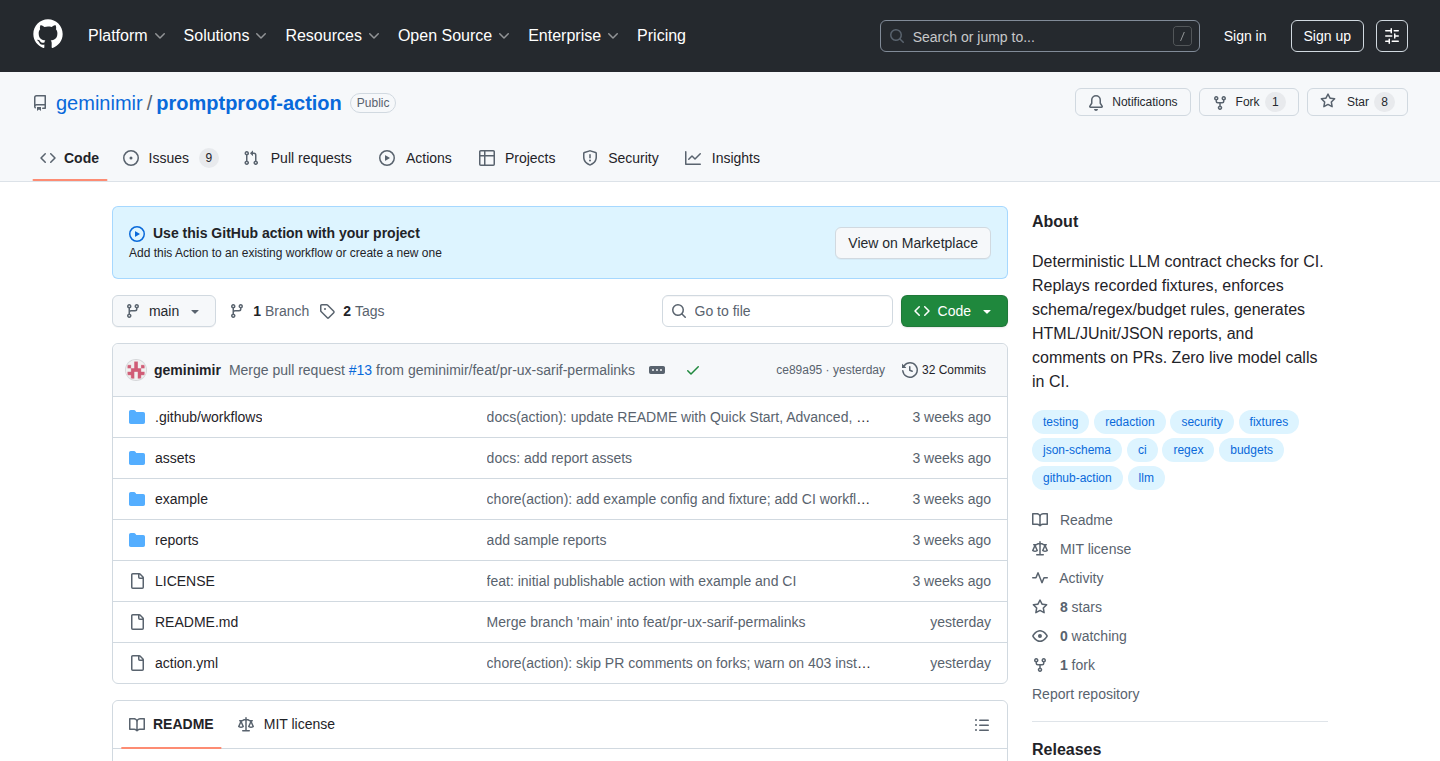Click the Notifications button
Image resolution: width=1440 pixels, height=761 pixels.
[1133, 102]
